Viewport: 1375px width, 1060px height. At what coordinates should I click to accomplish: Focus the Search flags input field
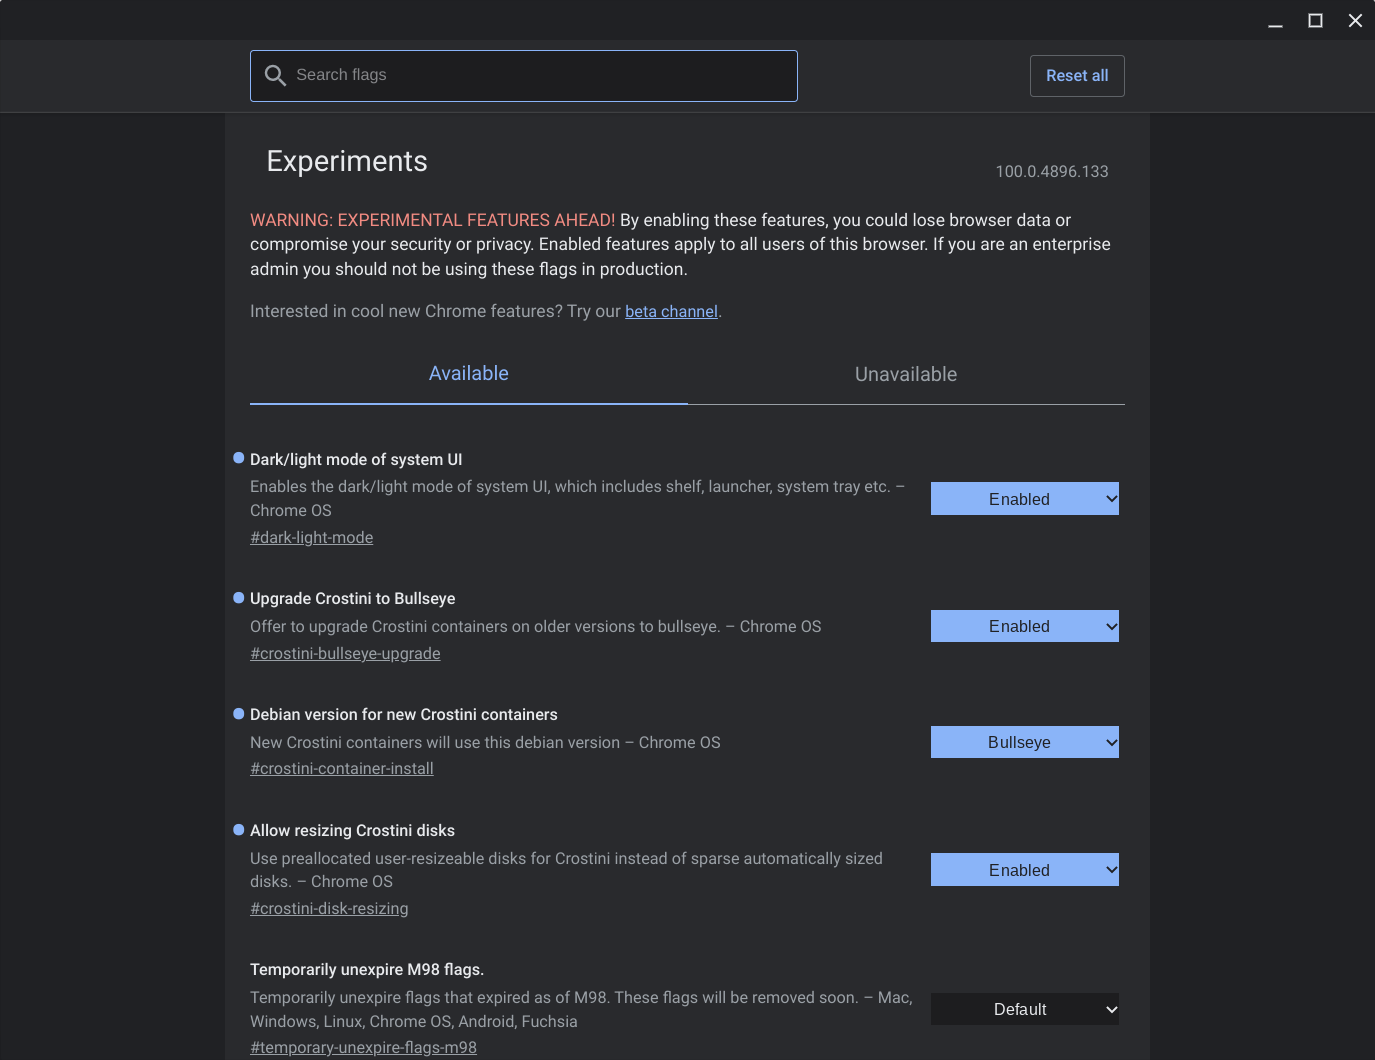(x=524, y=76)
